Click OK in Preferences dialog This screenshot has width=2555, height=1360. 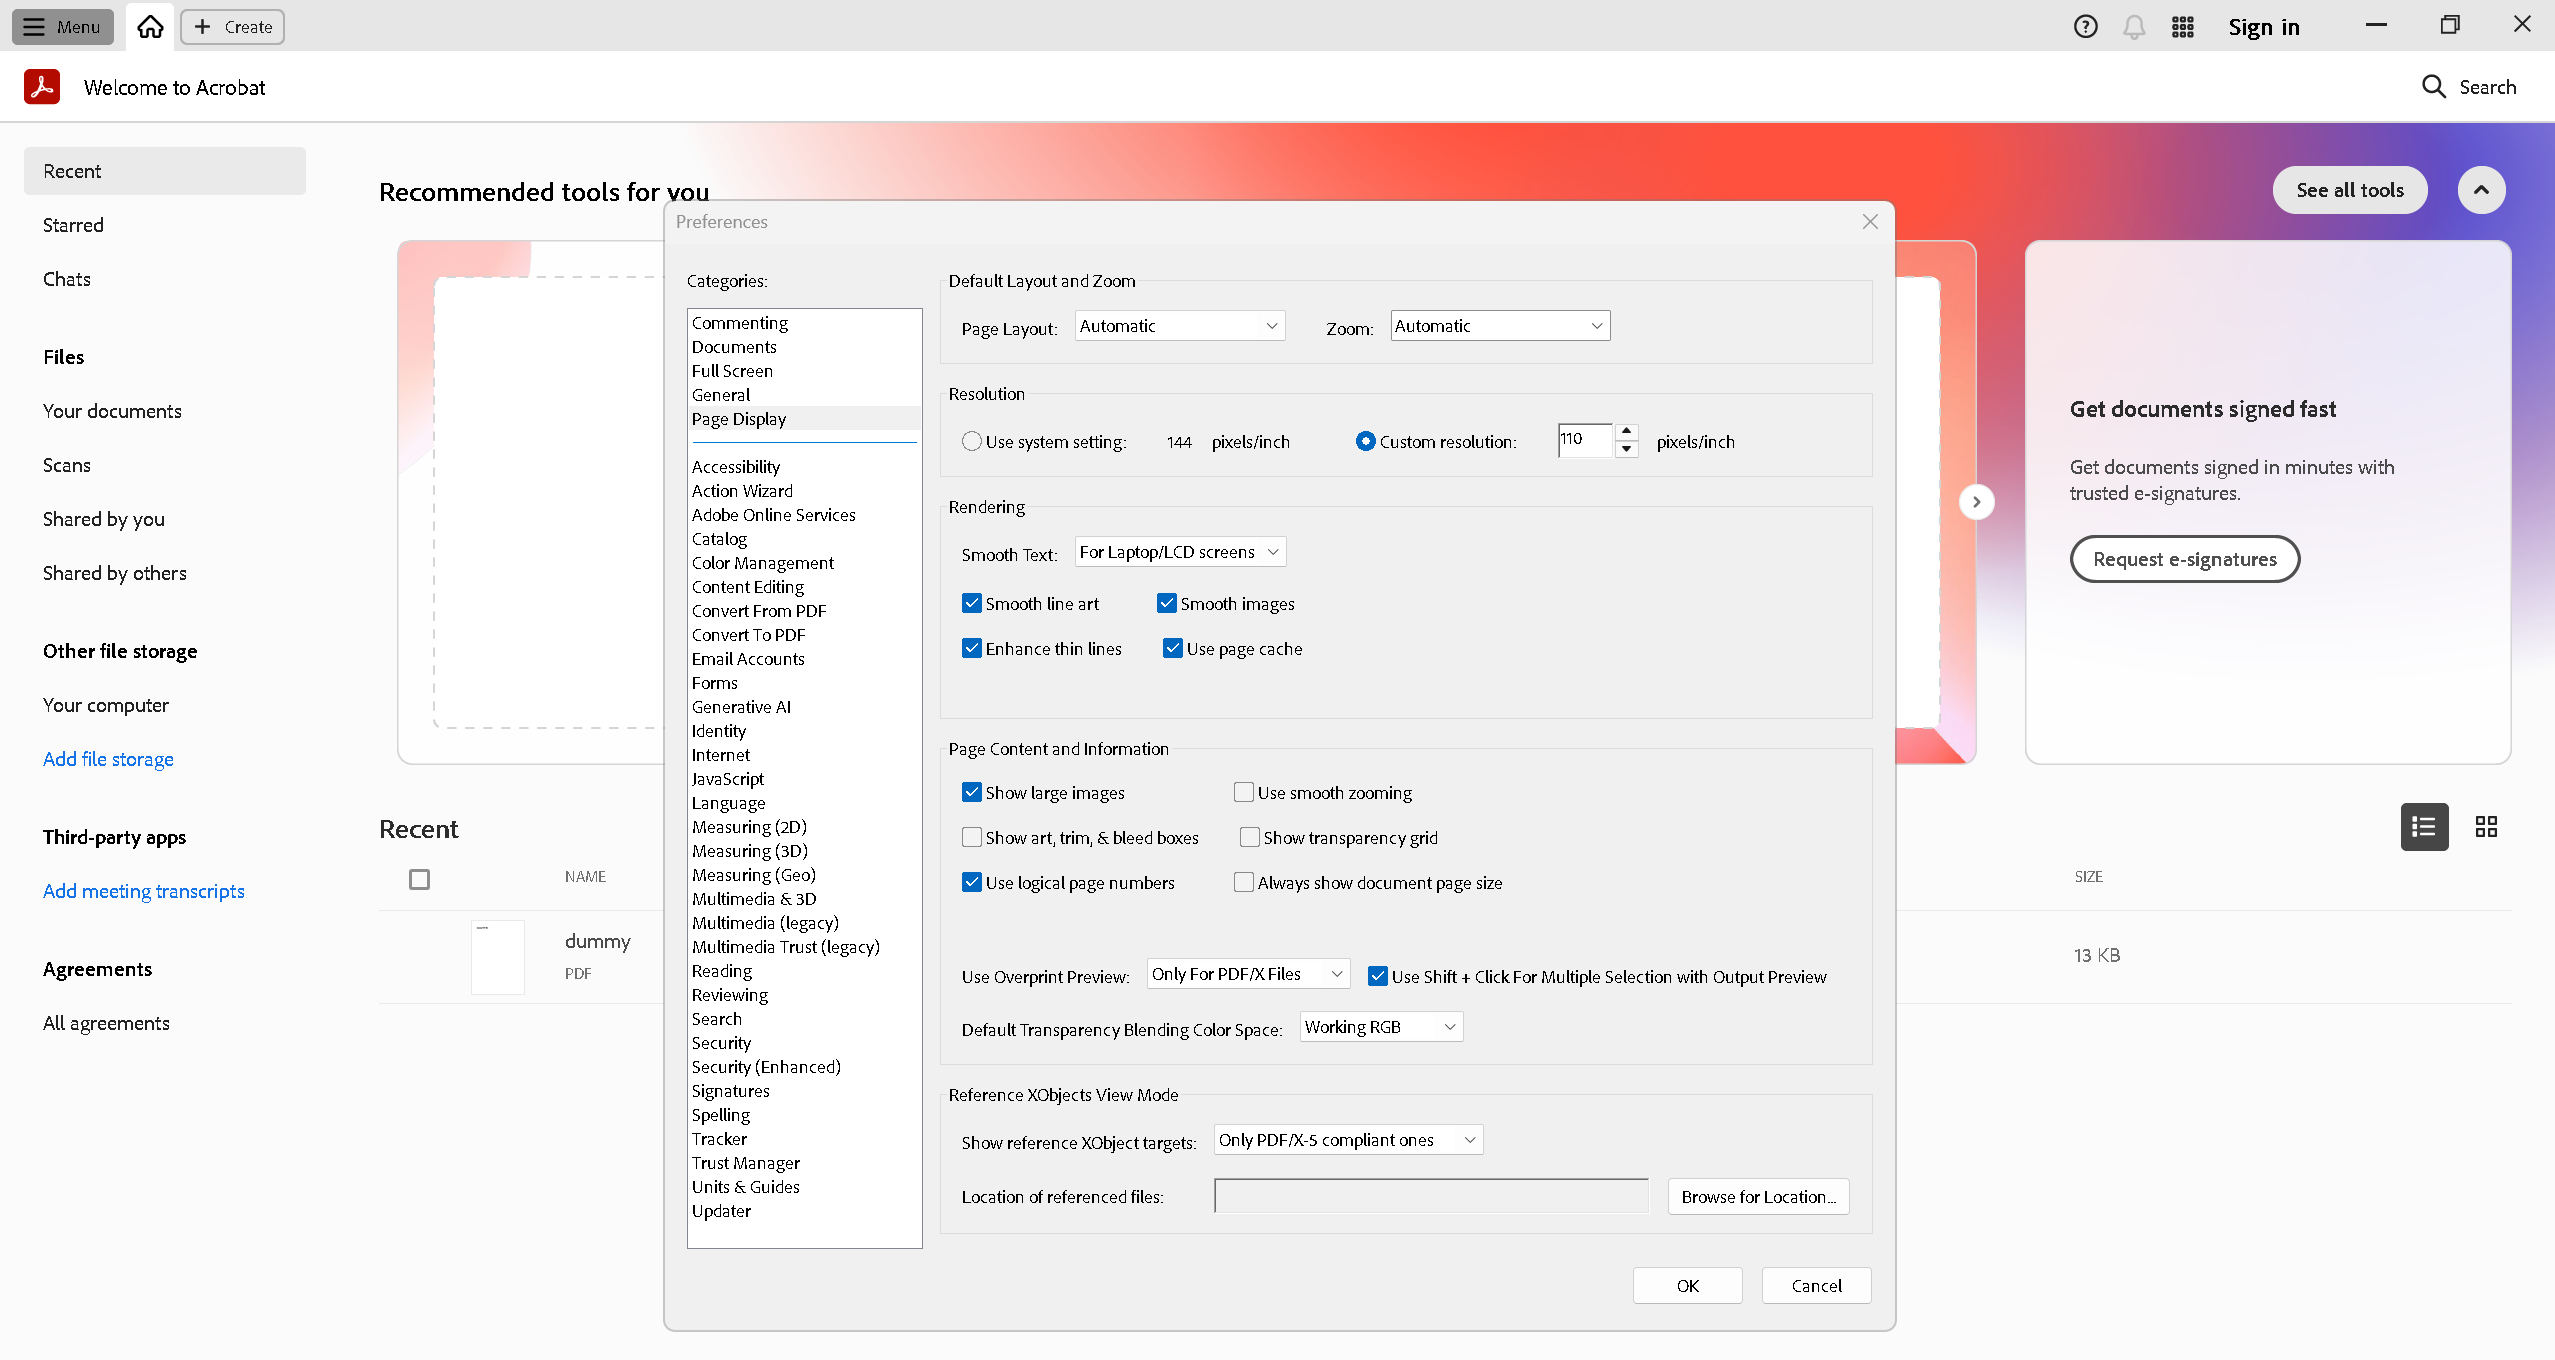point(1687,1286)
